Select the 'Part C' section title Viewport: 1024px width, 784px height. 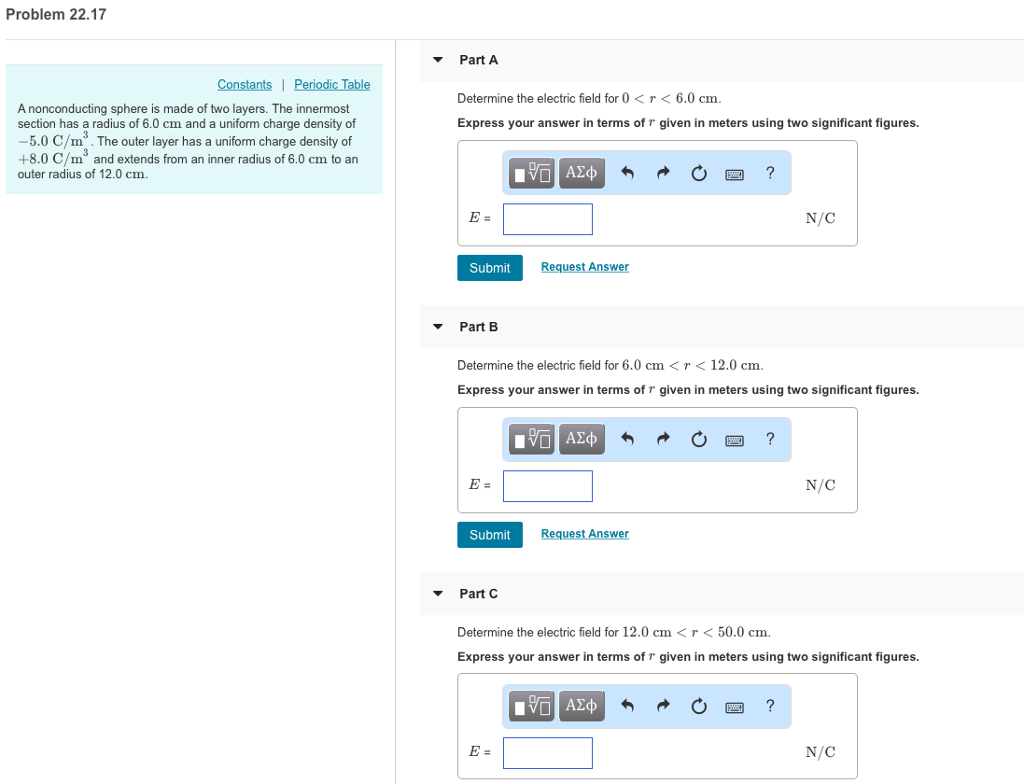pyautogui.click(x=479, y=594)
